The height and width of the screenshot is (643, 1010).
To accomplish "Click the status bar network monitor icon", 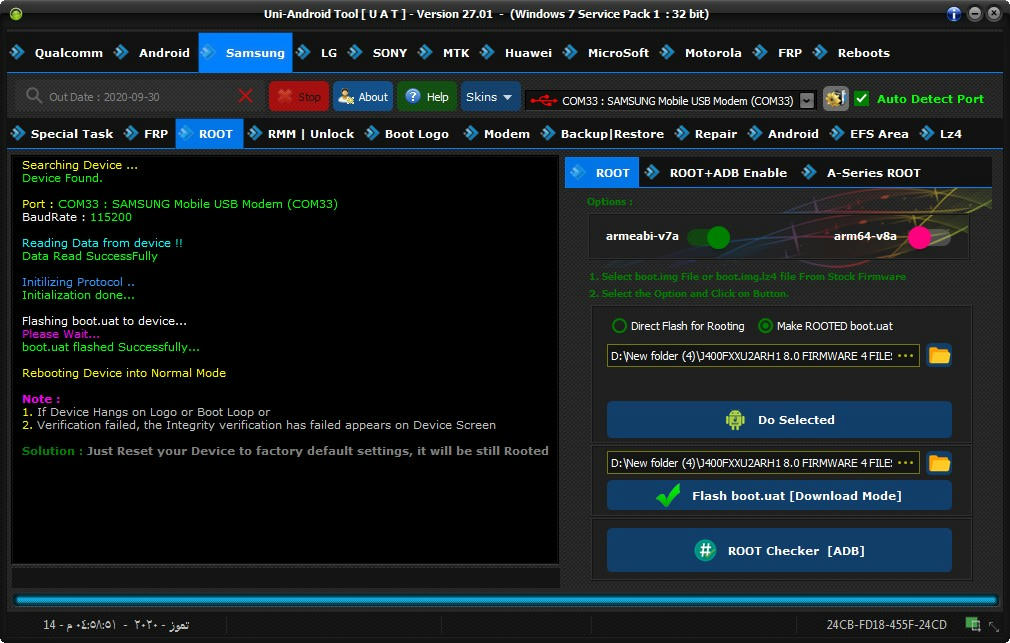I will tap(973, 624).
